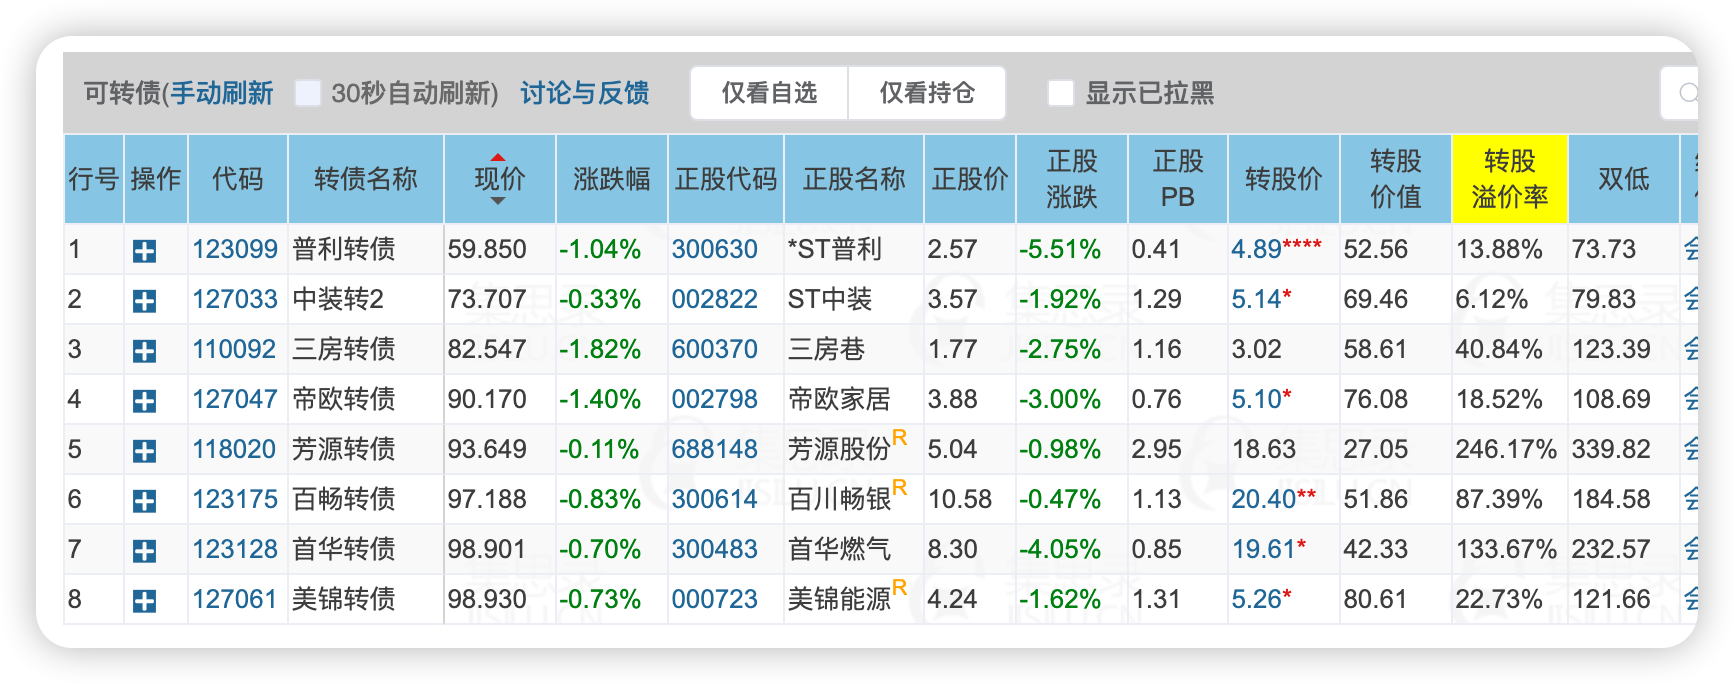Click the plus icon for 美锦转债 row

click(x=144, y=601)
